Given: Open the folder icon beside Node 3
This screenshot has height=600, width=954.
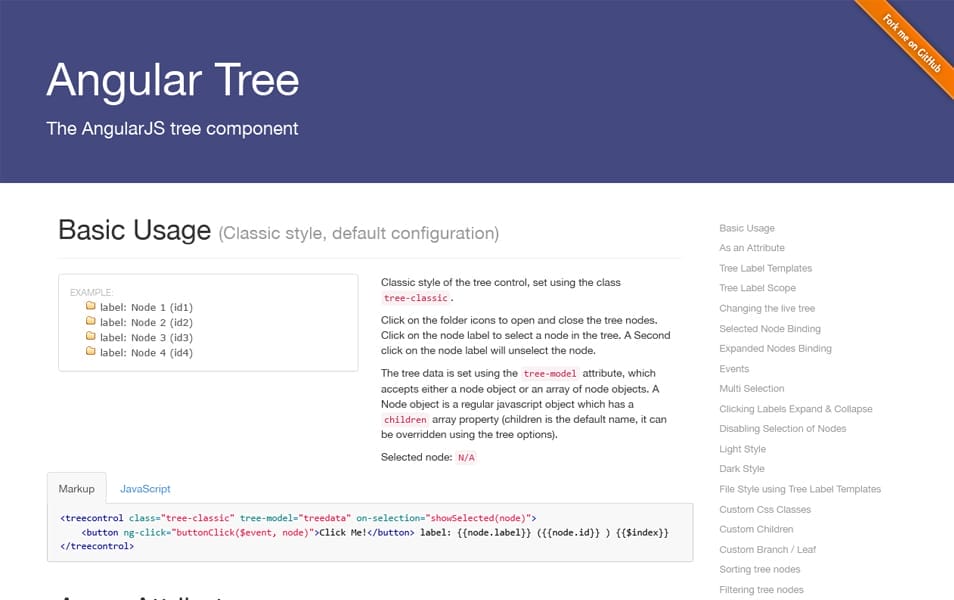Looking at the screenshot, I should 91,337.
